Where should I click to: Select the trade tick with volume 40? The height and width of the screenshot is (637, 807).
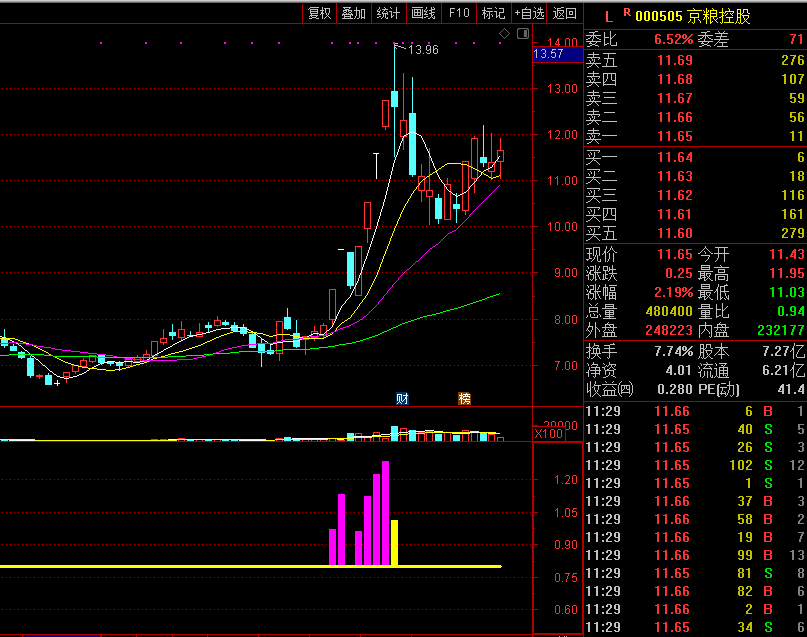click(x=695, y=430)
